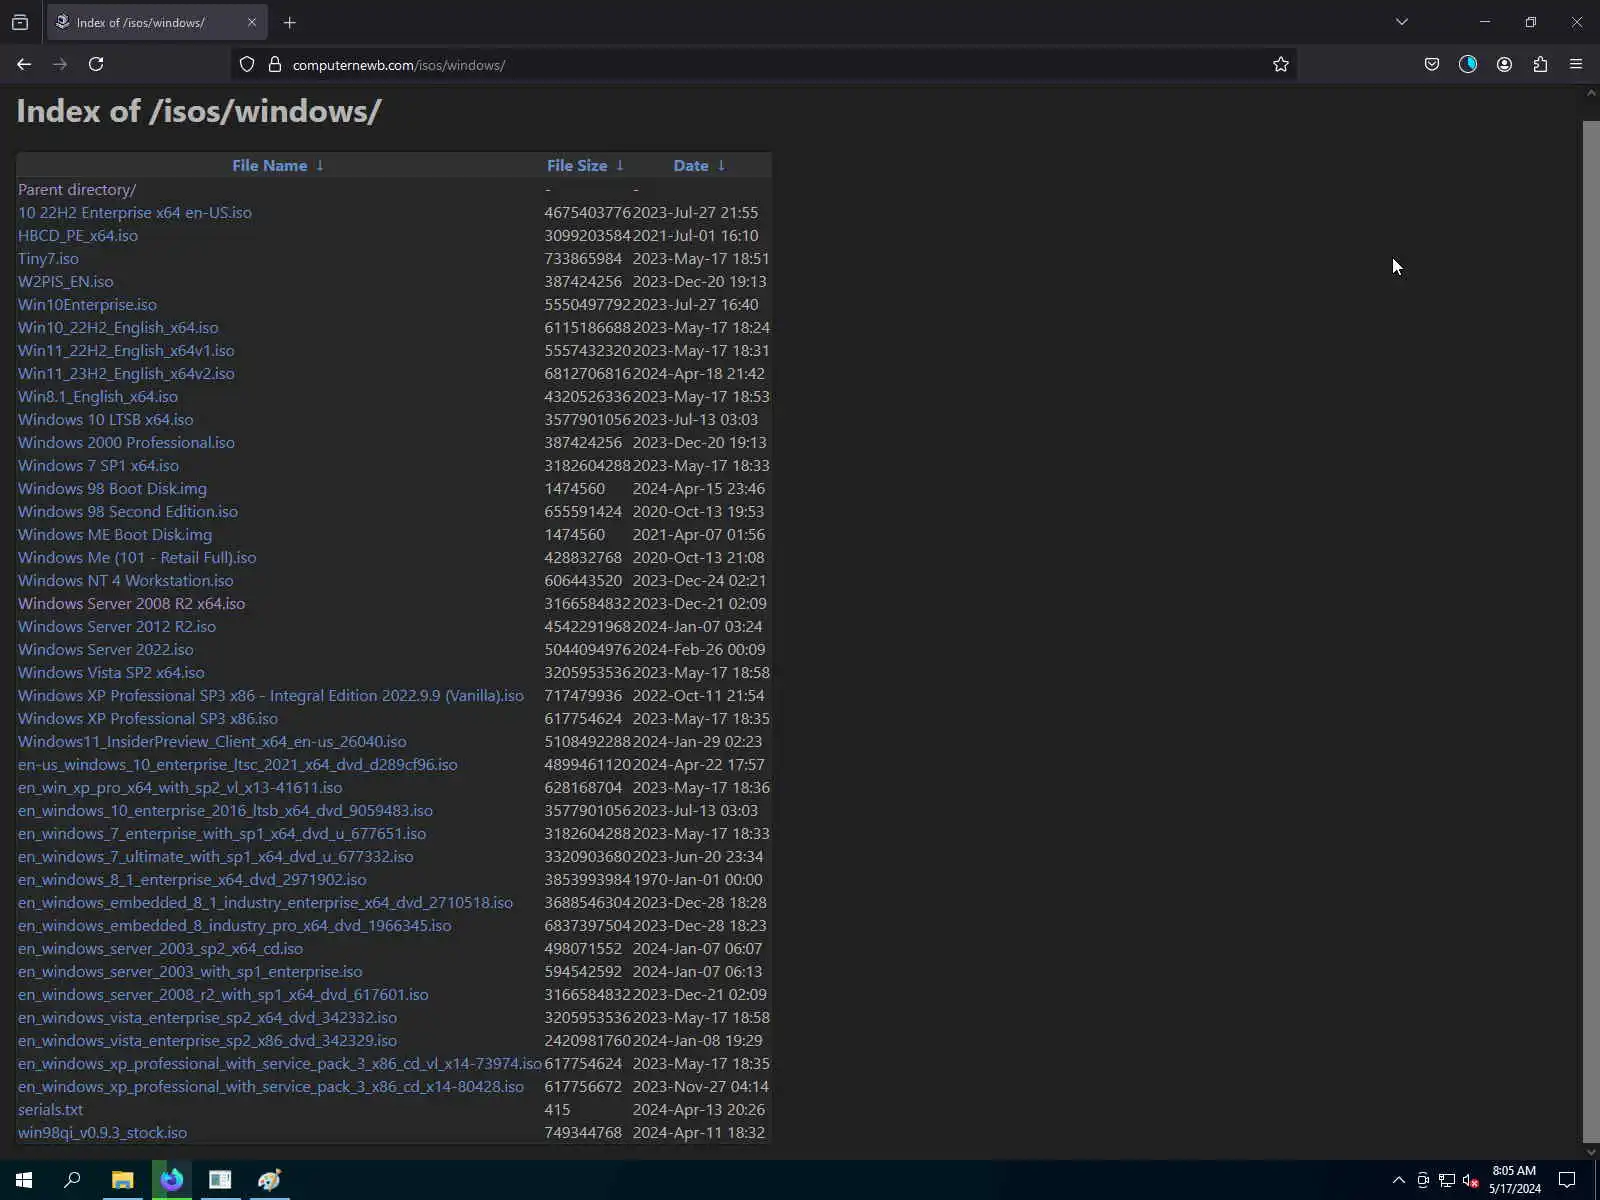The height and width of the screenshot is (1200, 1600).
Task: Download Win10Enterprise.iso
Action: click(x=87, y=305)
